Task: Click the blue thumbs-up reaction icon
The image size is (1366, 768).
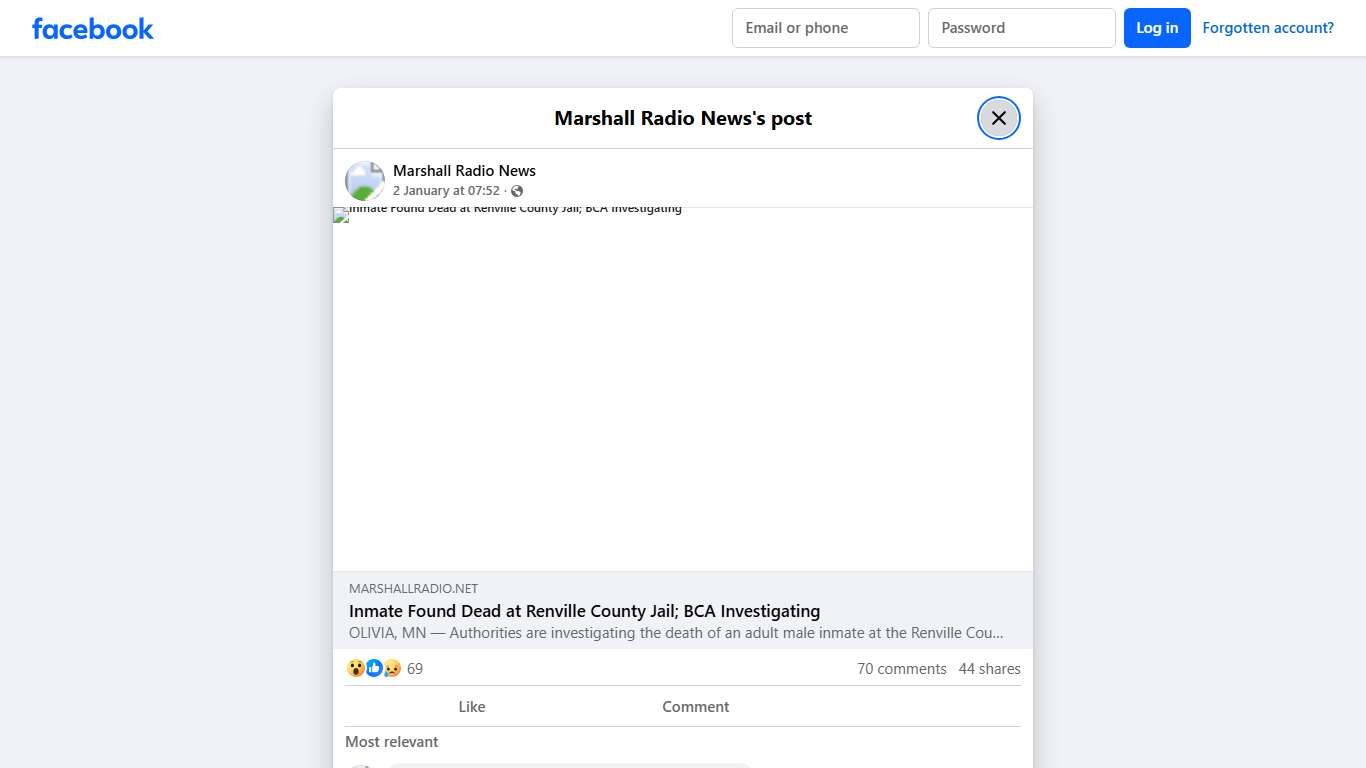Action: tap(374, 668)
